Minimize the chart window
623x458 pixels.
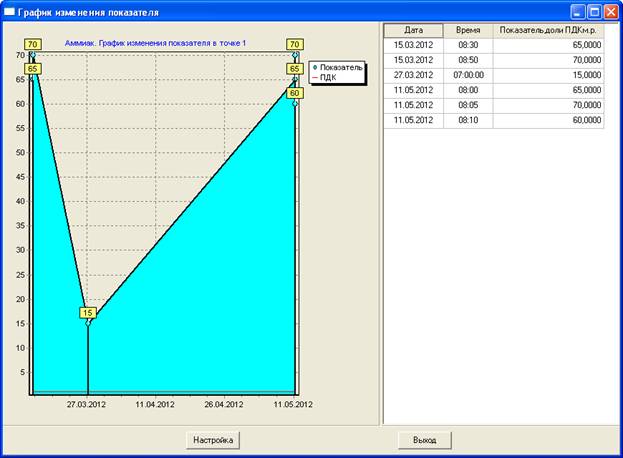pos(577,12)
